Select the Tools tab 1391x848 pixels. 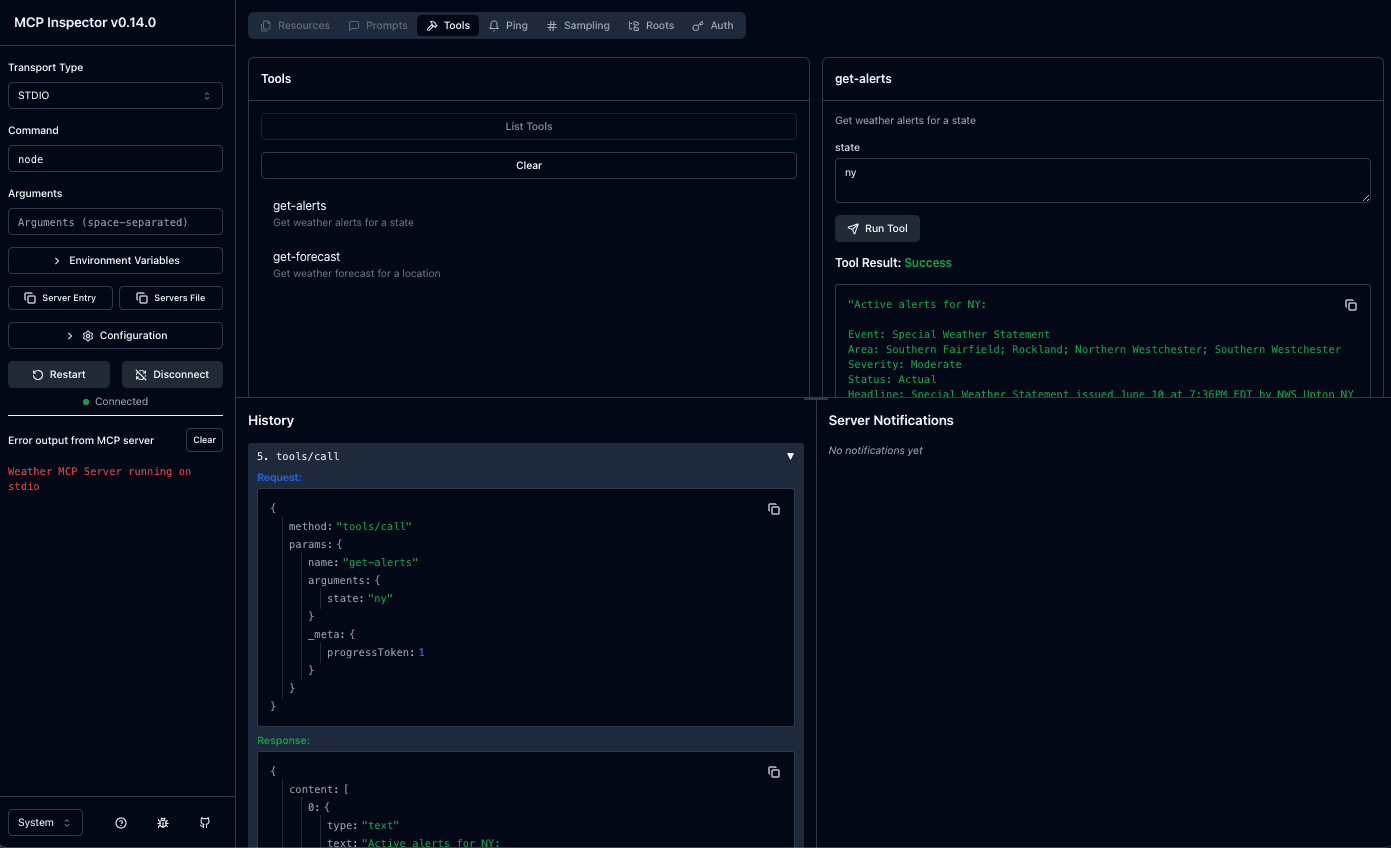[448, 25]
